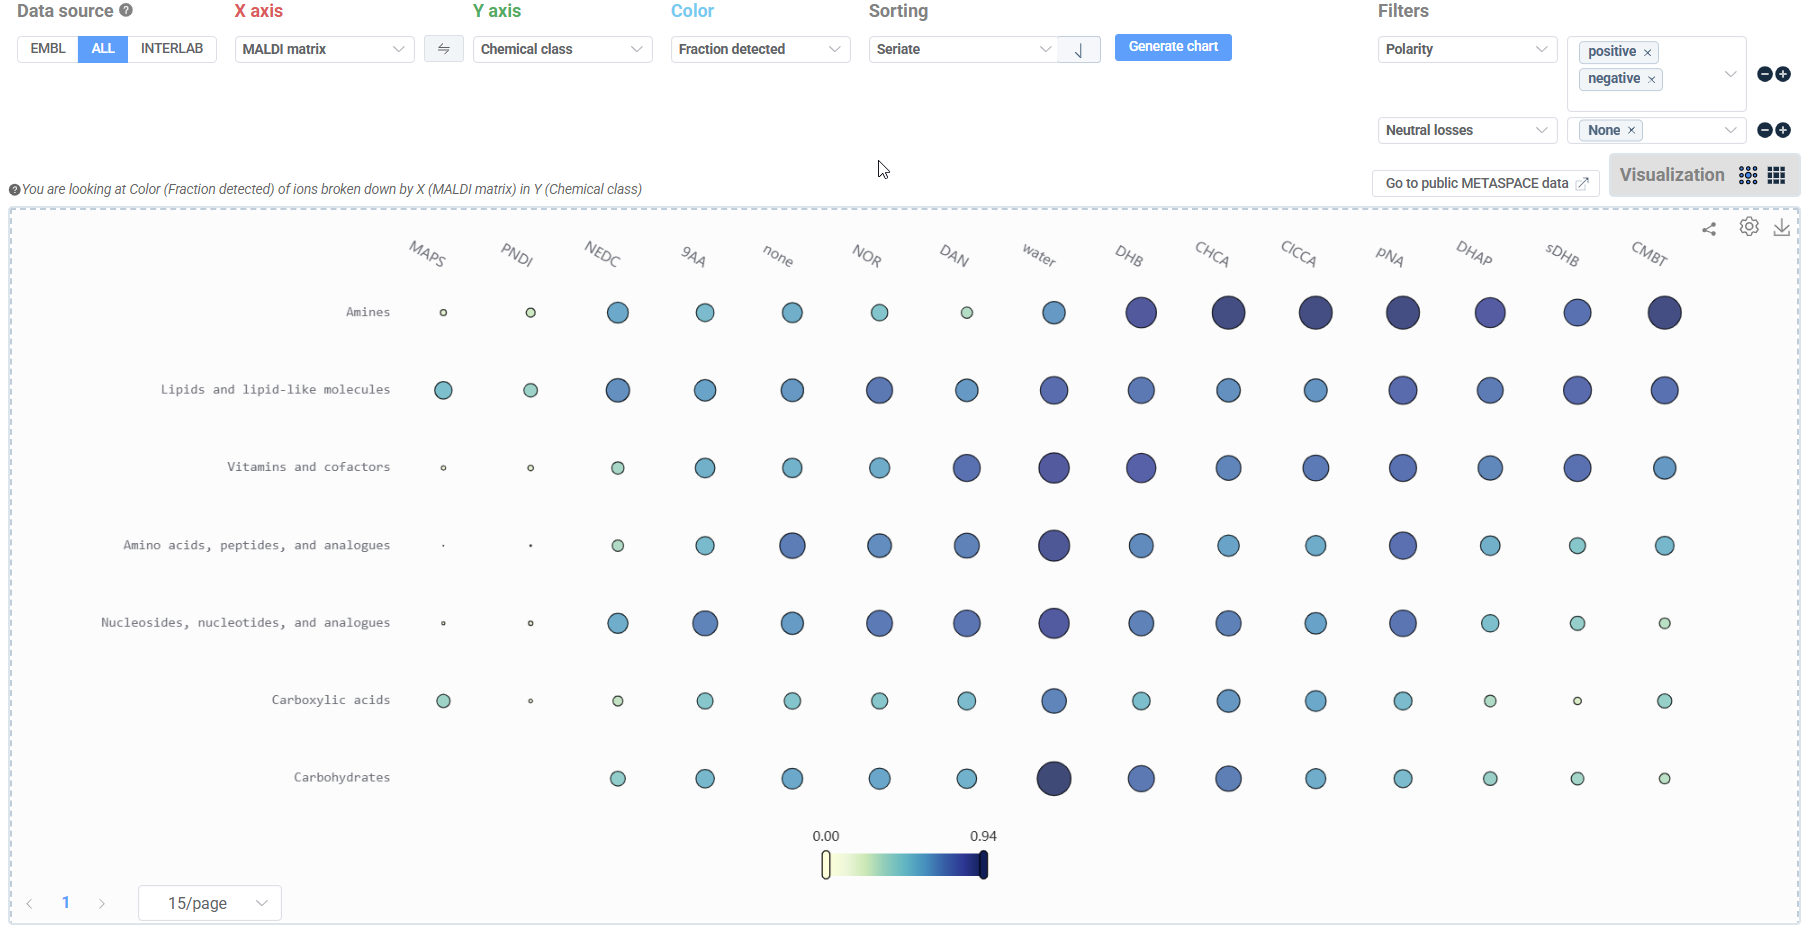
Task: Click the NEDC column label
Action: click(x=603, y=254)
